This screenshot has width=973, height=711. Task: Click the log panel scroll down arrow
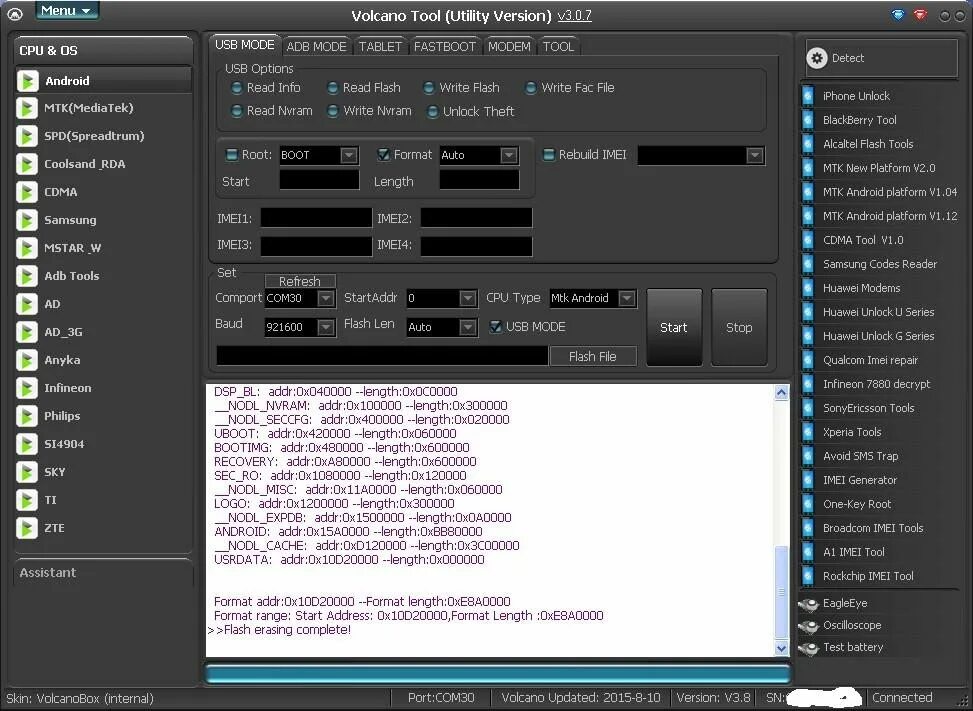[781, 648]
